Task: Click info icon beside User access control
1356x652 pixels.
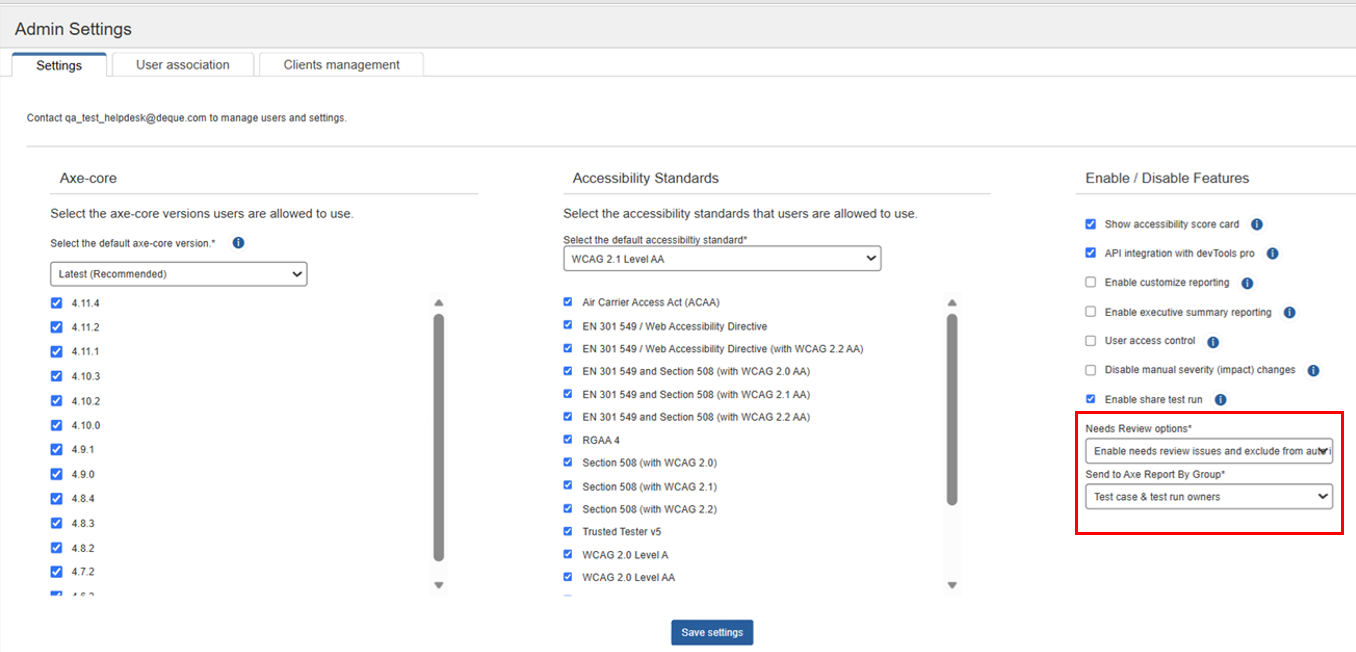Action: coord(1212,342)
